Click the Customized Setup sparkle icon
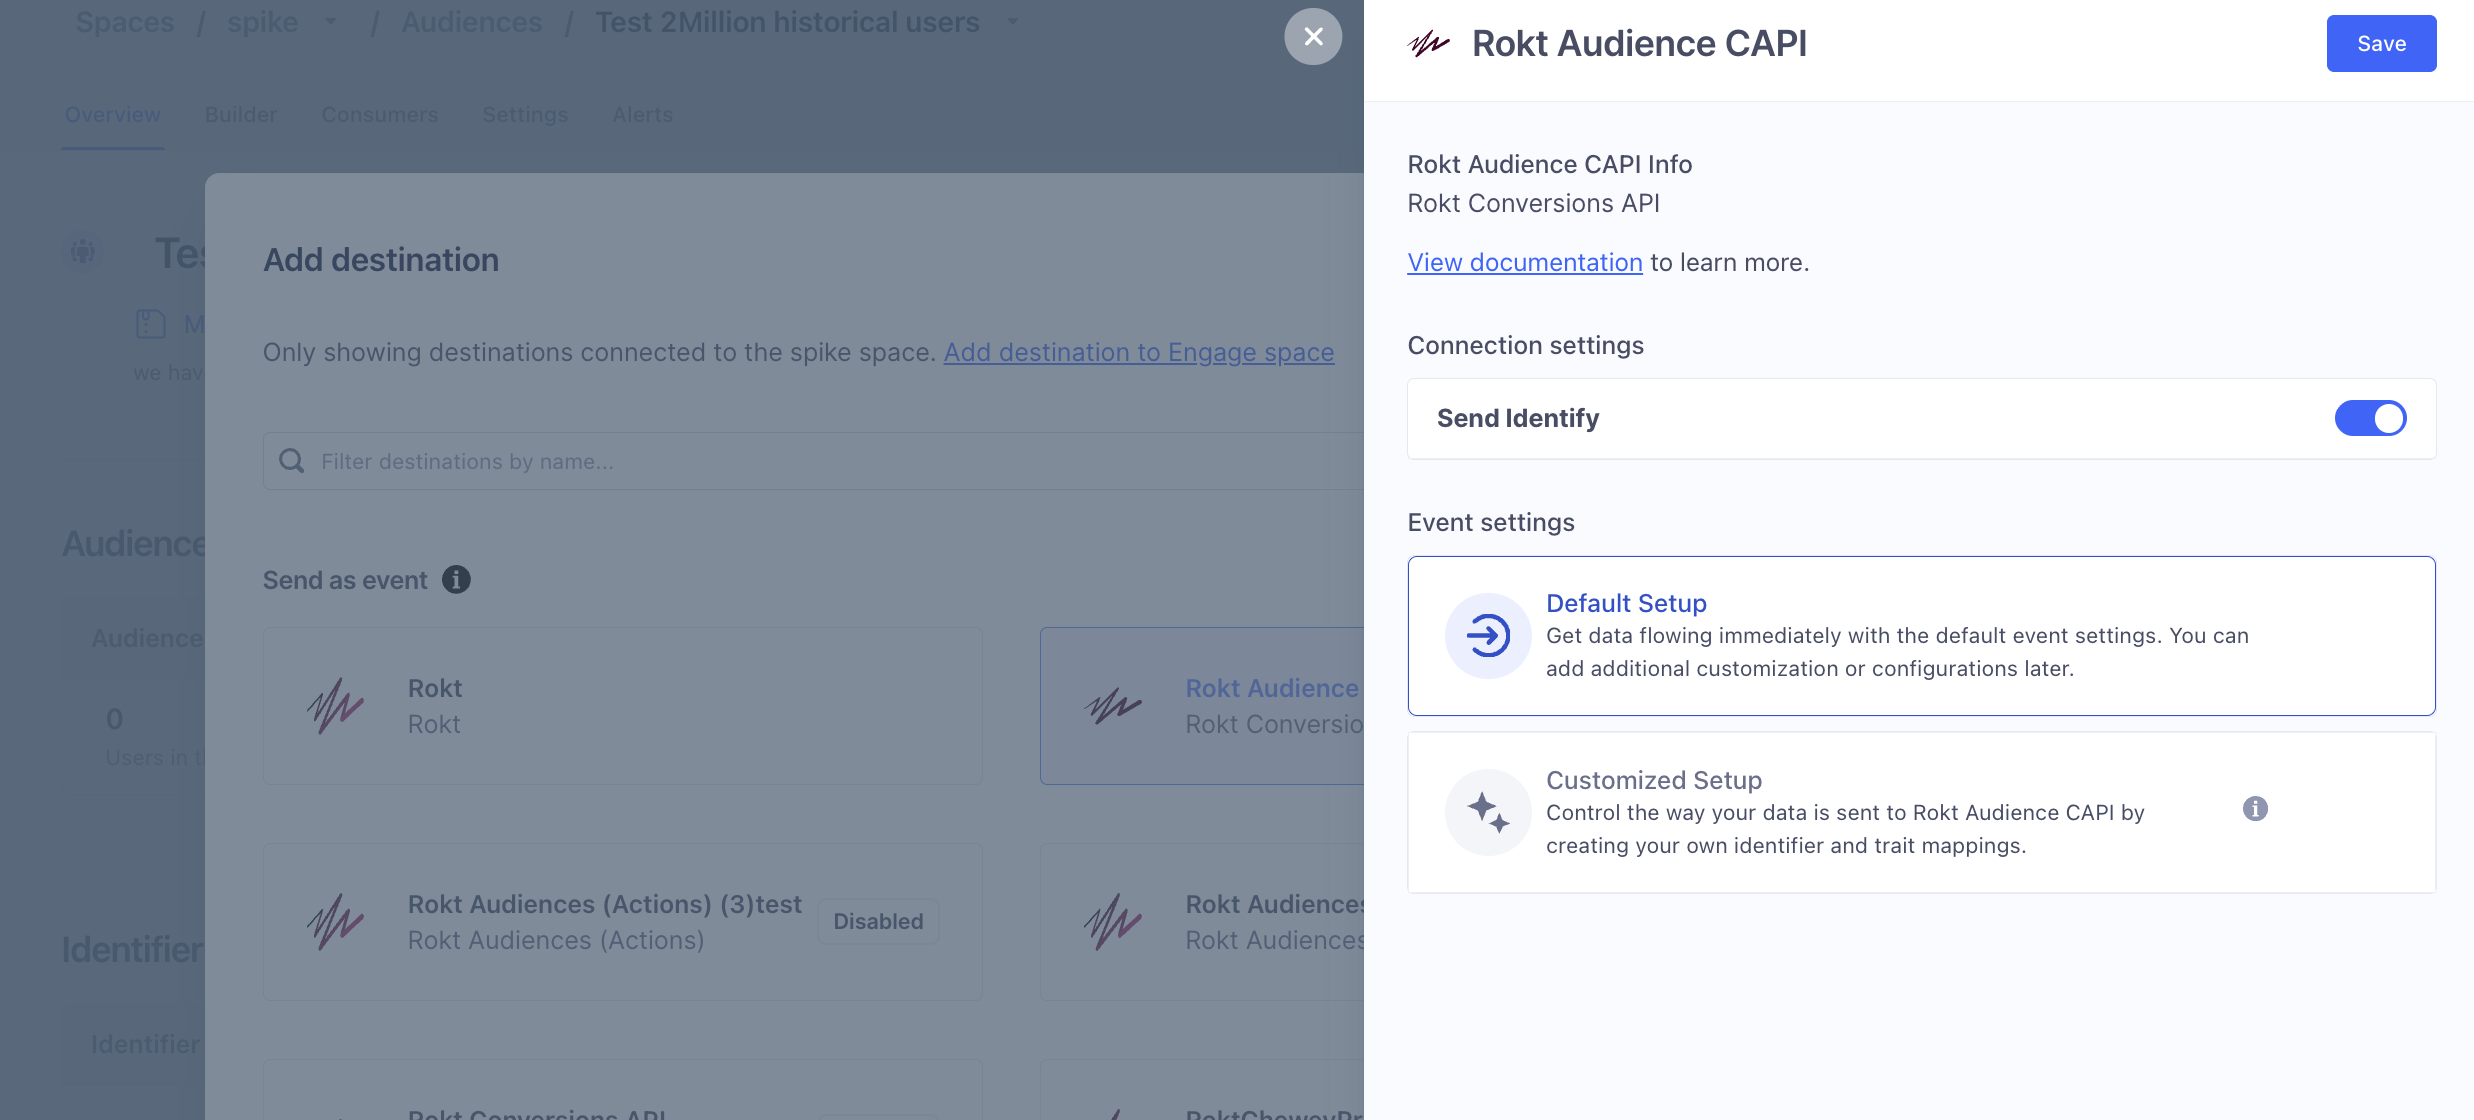The width and height of the screenshot is (2474, 1120). pos(1487,812)
